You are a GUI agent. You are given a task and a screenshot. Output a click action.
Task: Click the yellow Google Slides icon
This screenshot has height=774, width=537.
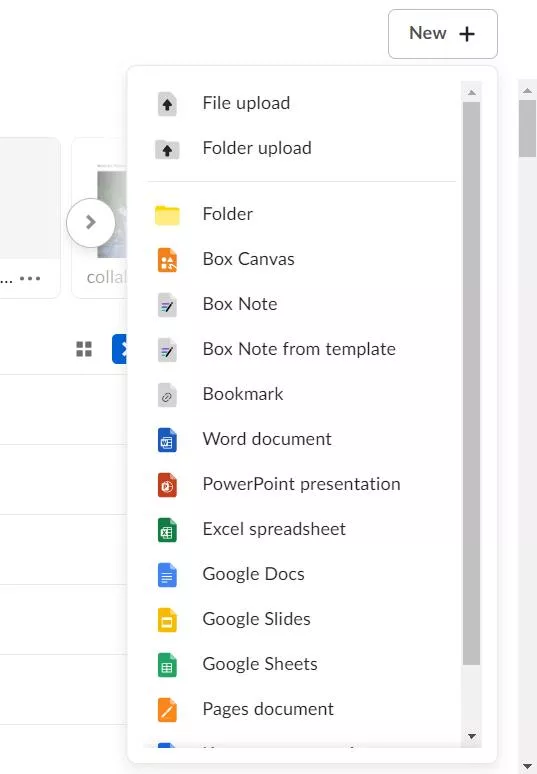coord(167,620)
